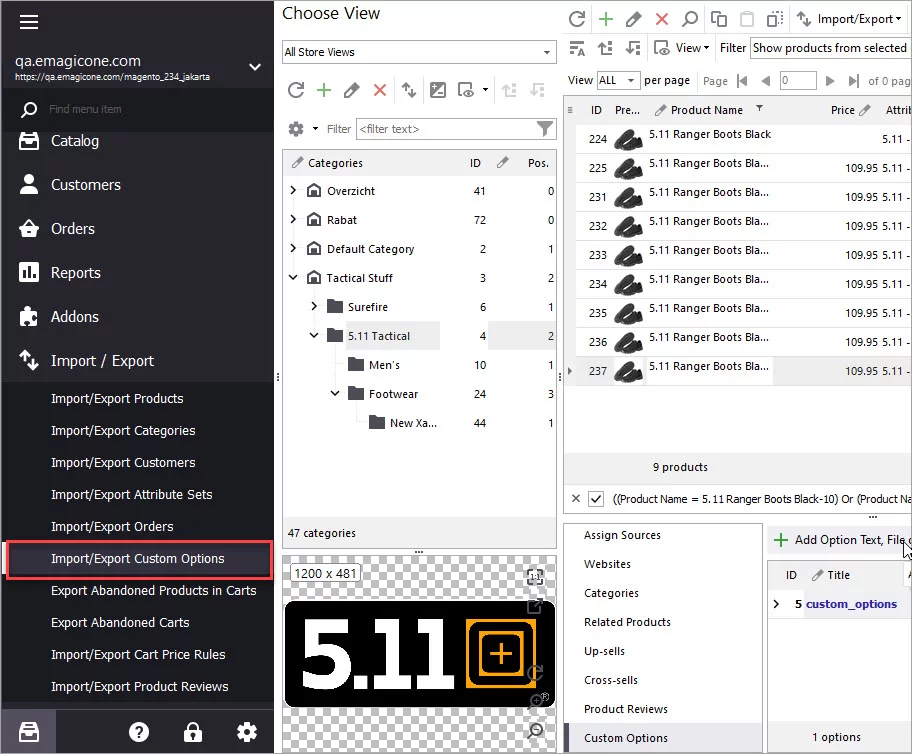Open the Catalog section
Image resolution: width=912 pixels, height=754 pixels.
tap(74, 141)
